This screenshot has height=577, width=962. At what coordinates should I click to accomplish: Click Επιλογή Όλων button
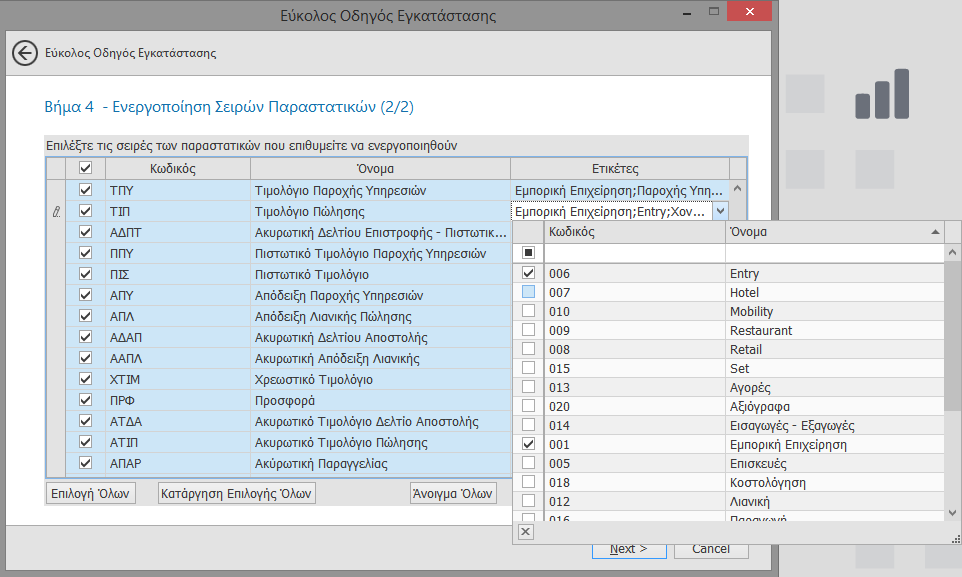[91, 494]
